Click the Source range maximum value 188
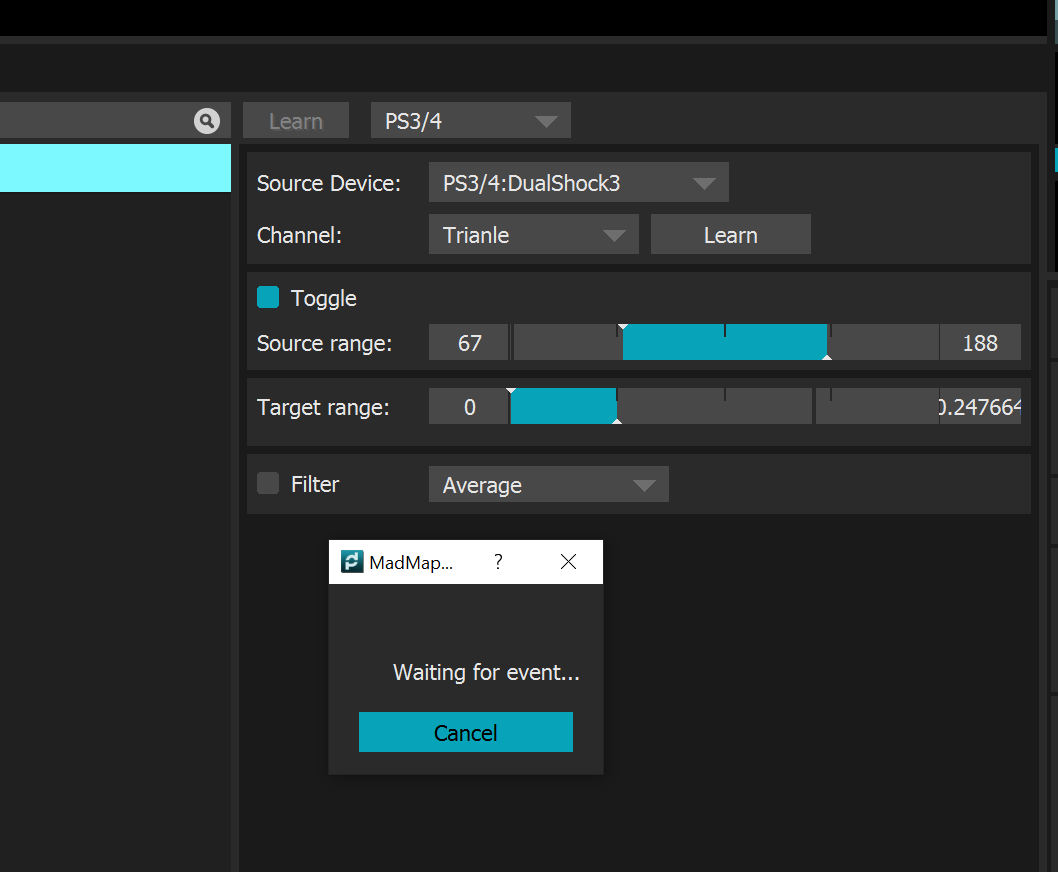The height and width of the screenshot is (872, 1058). pos(980,343)
